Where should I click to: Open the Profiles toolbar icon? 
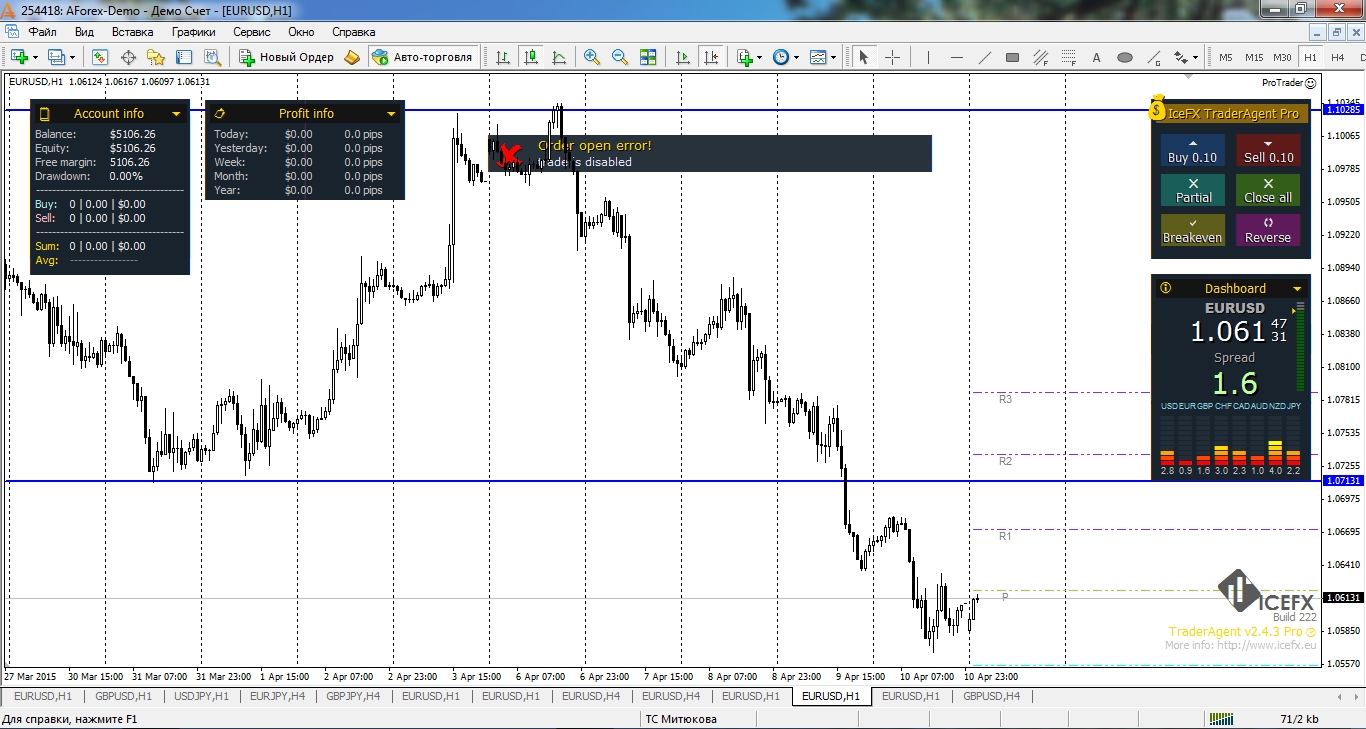pyautogui.click(x=56, y=57)
